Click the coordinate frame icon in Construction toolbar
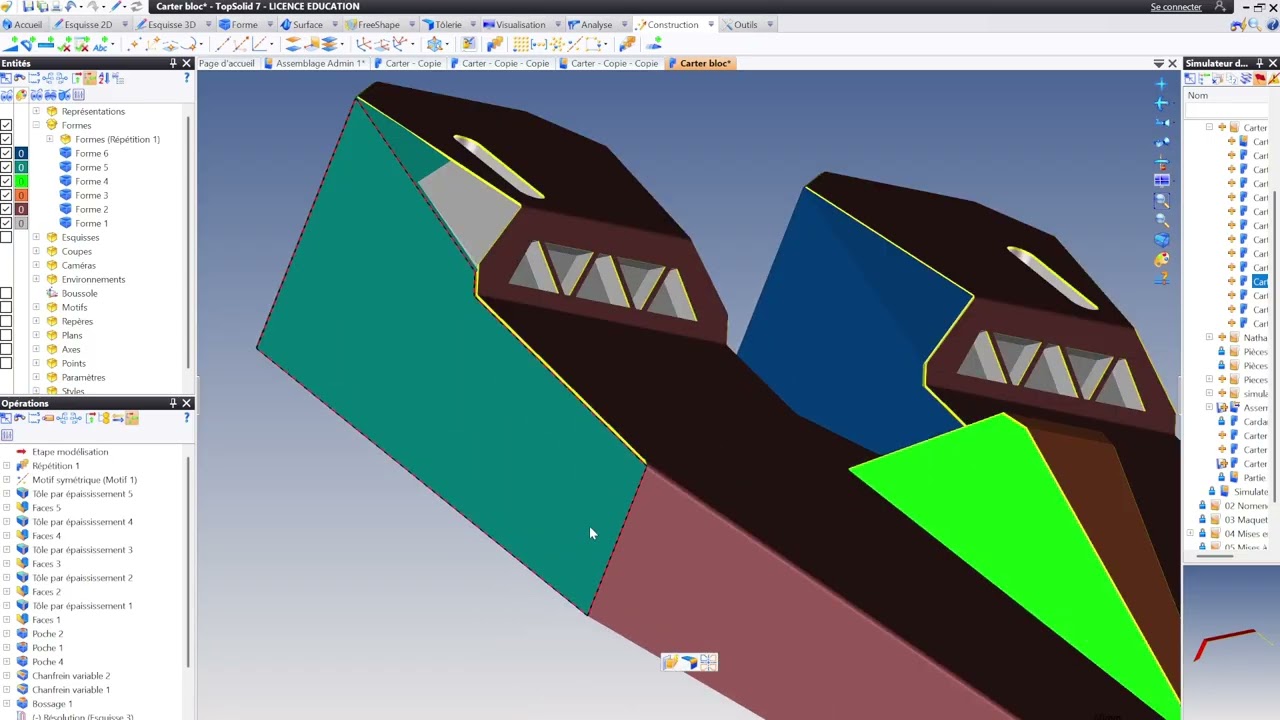The height and width of the screenshot is (720, 1280). [x=364, y=44]
